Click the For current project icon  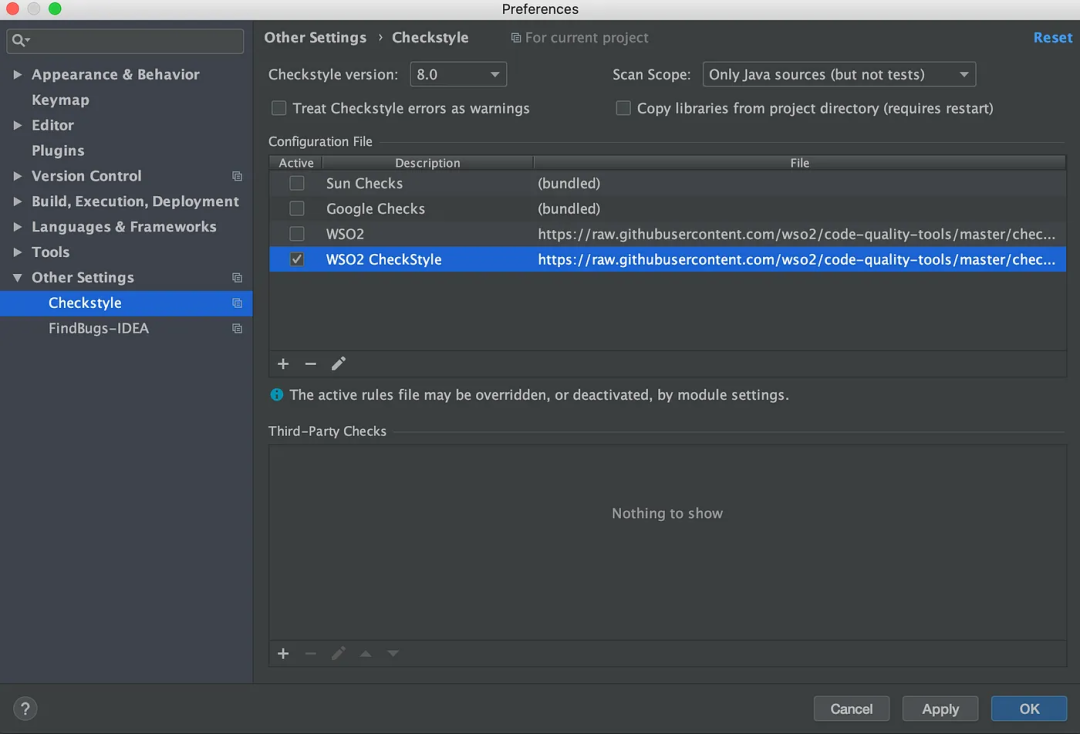[x=515, y=38]
